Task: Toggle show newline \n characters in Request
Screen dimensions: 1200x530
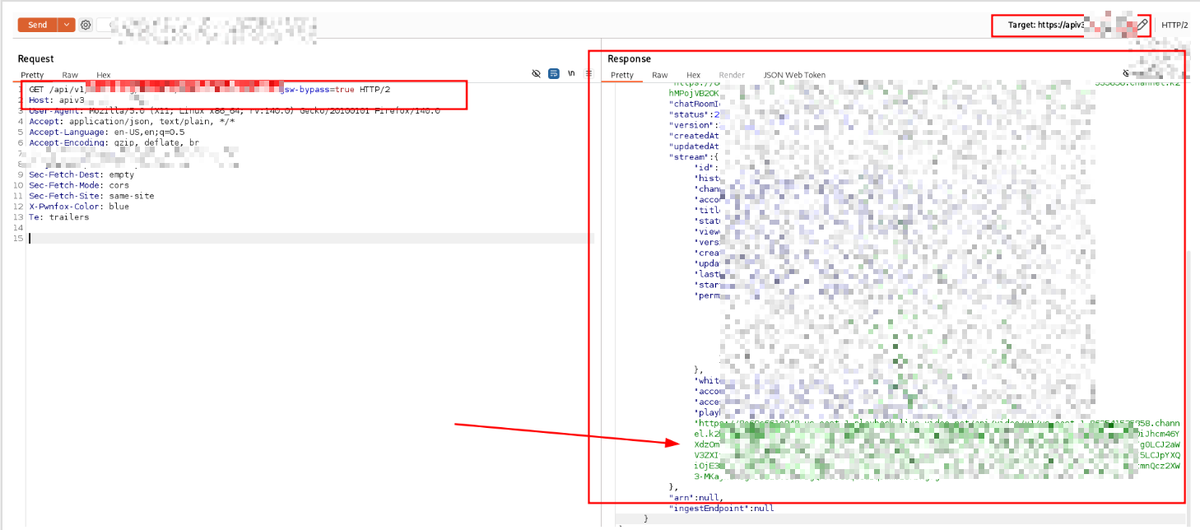Action: pos(571,74)
